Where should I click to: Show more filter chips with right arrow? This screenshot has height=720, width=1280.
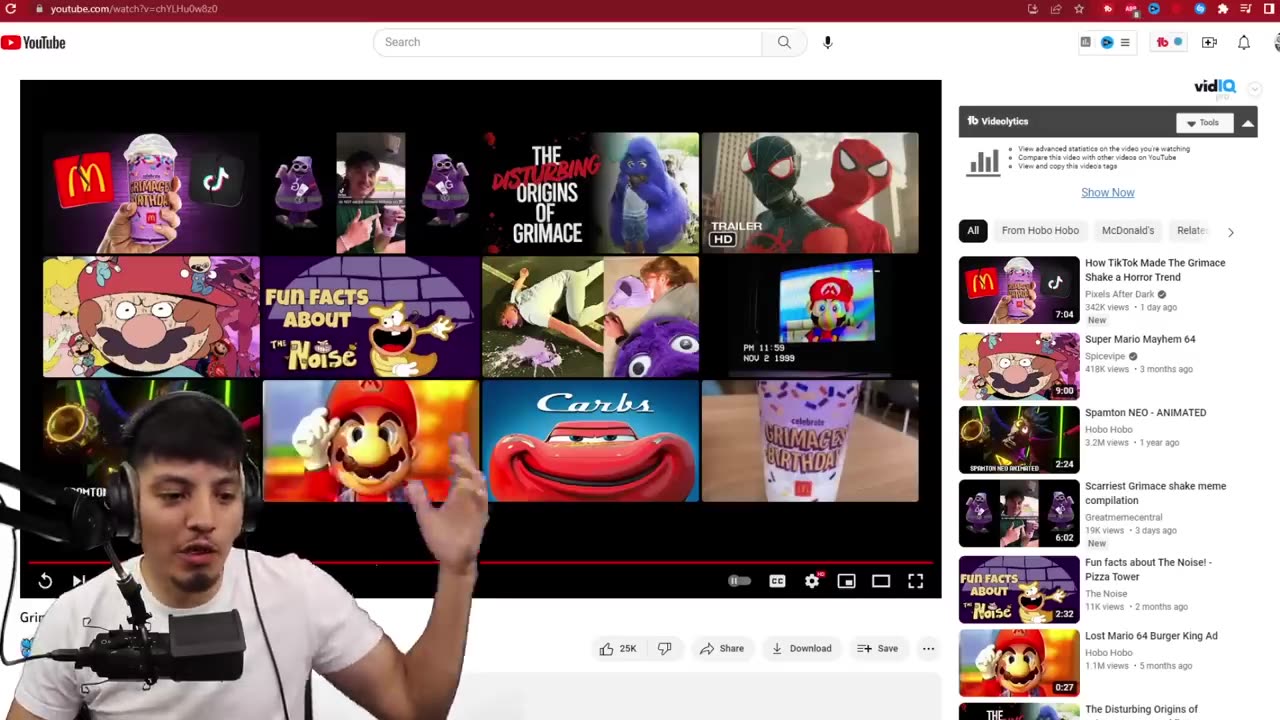point(1231,232)
